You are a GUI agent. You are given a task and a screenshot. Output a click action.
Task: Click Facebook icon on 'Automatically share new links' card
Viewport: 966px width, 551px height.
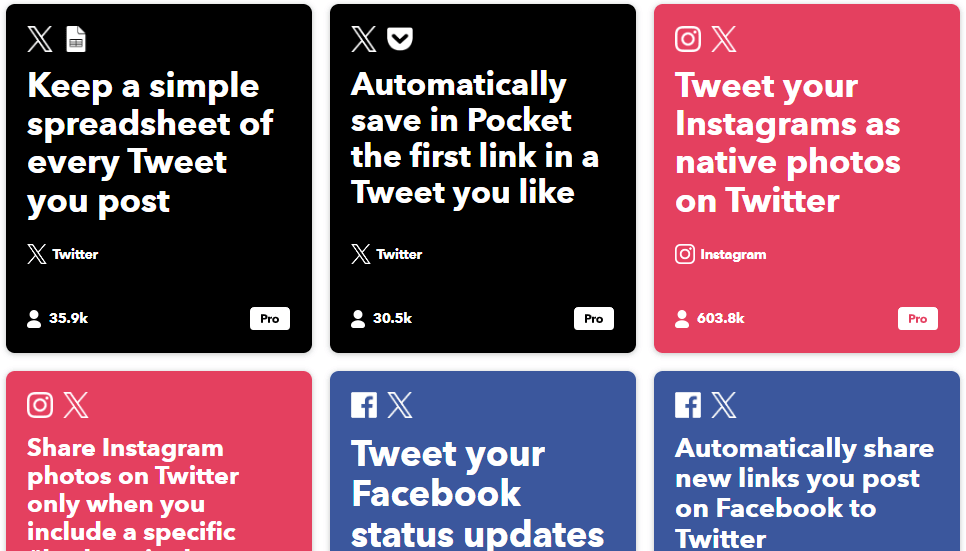pos(688,405)
